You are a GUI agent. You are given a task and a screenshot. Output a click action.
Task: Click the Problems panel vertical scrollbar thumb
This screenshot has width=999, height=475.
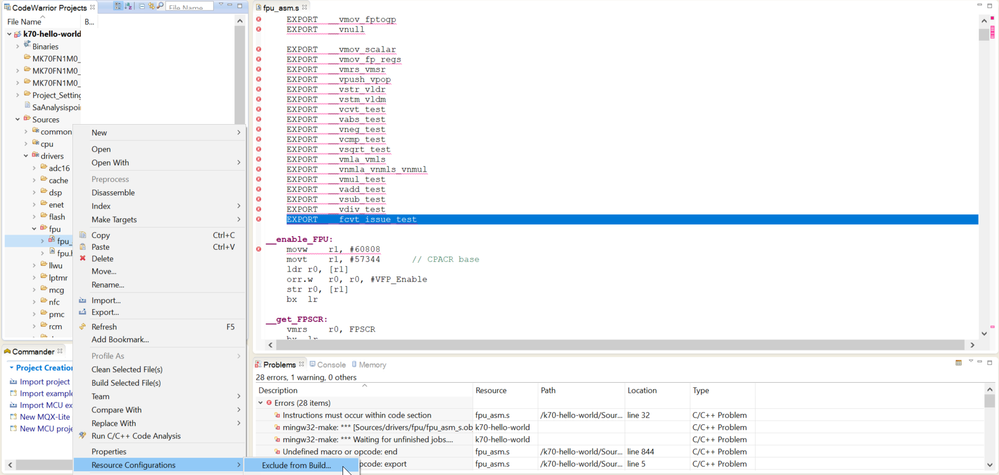pos(989,401)
